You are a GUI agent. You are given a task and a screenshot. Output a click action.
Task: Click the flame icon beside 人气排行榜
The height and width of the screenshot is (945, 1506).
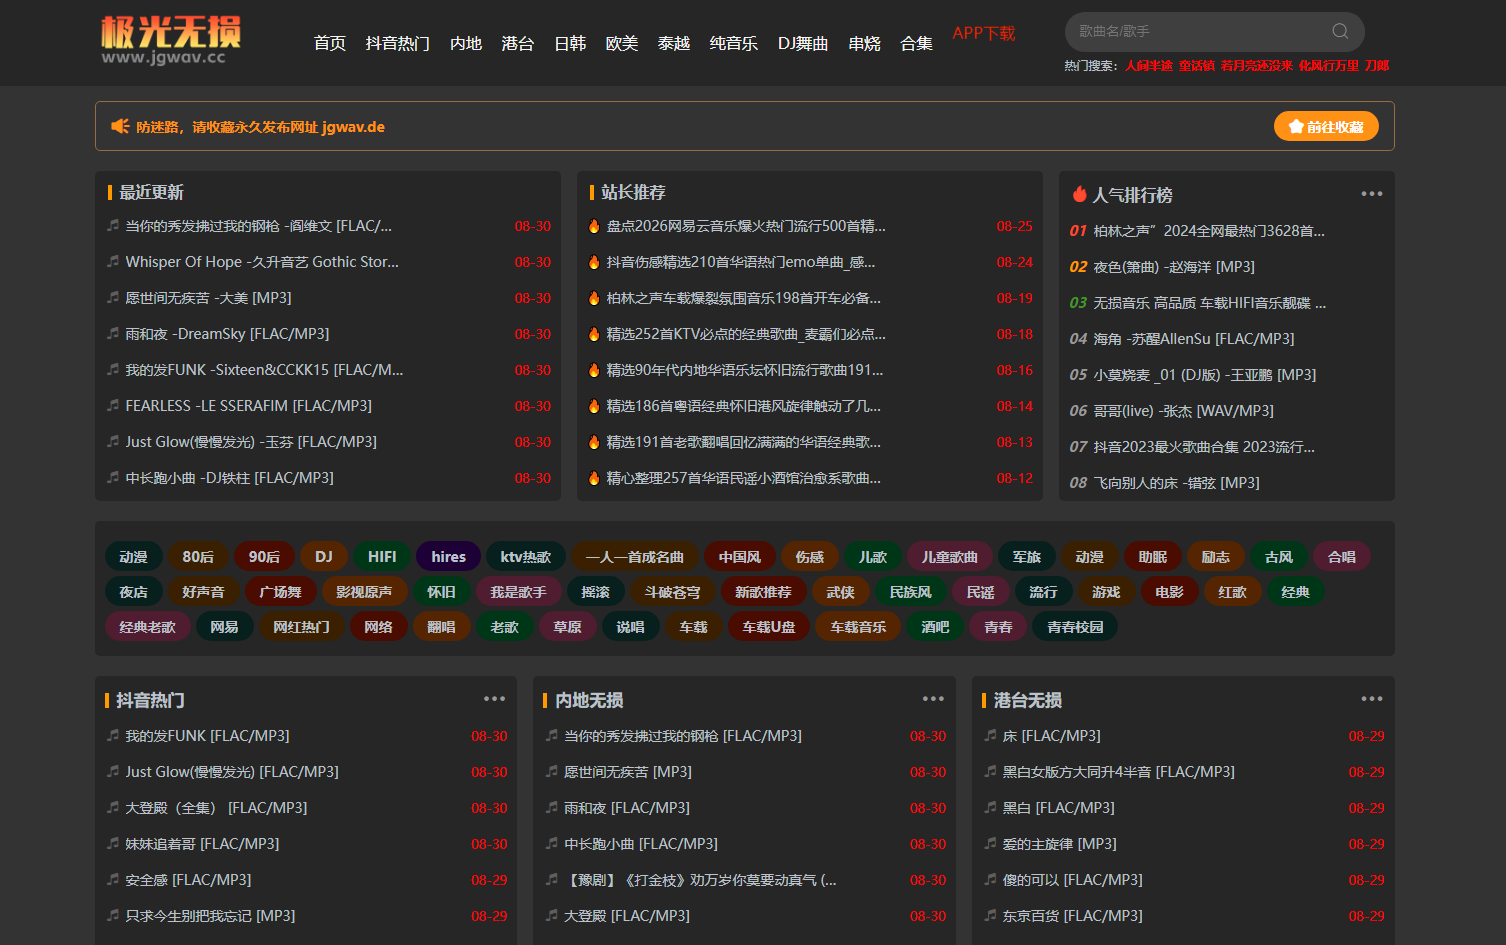pyautogui.click(x=1079, y=194)
